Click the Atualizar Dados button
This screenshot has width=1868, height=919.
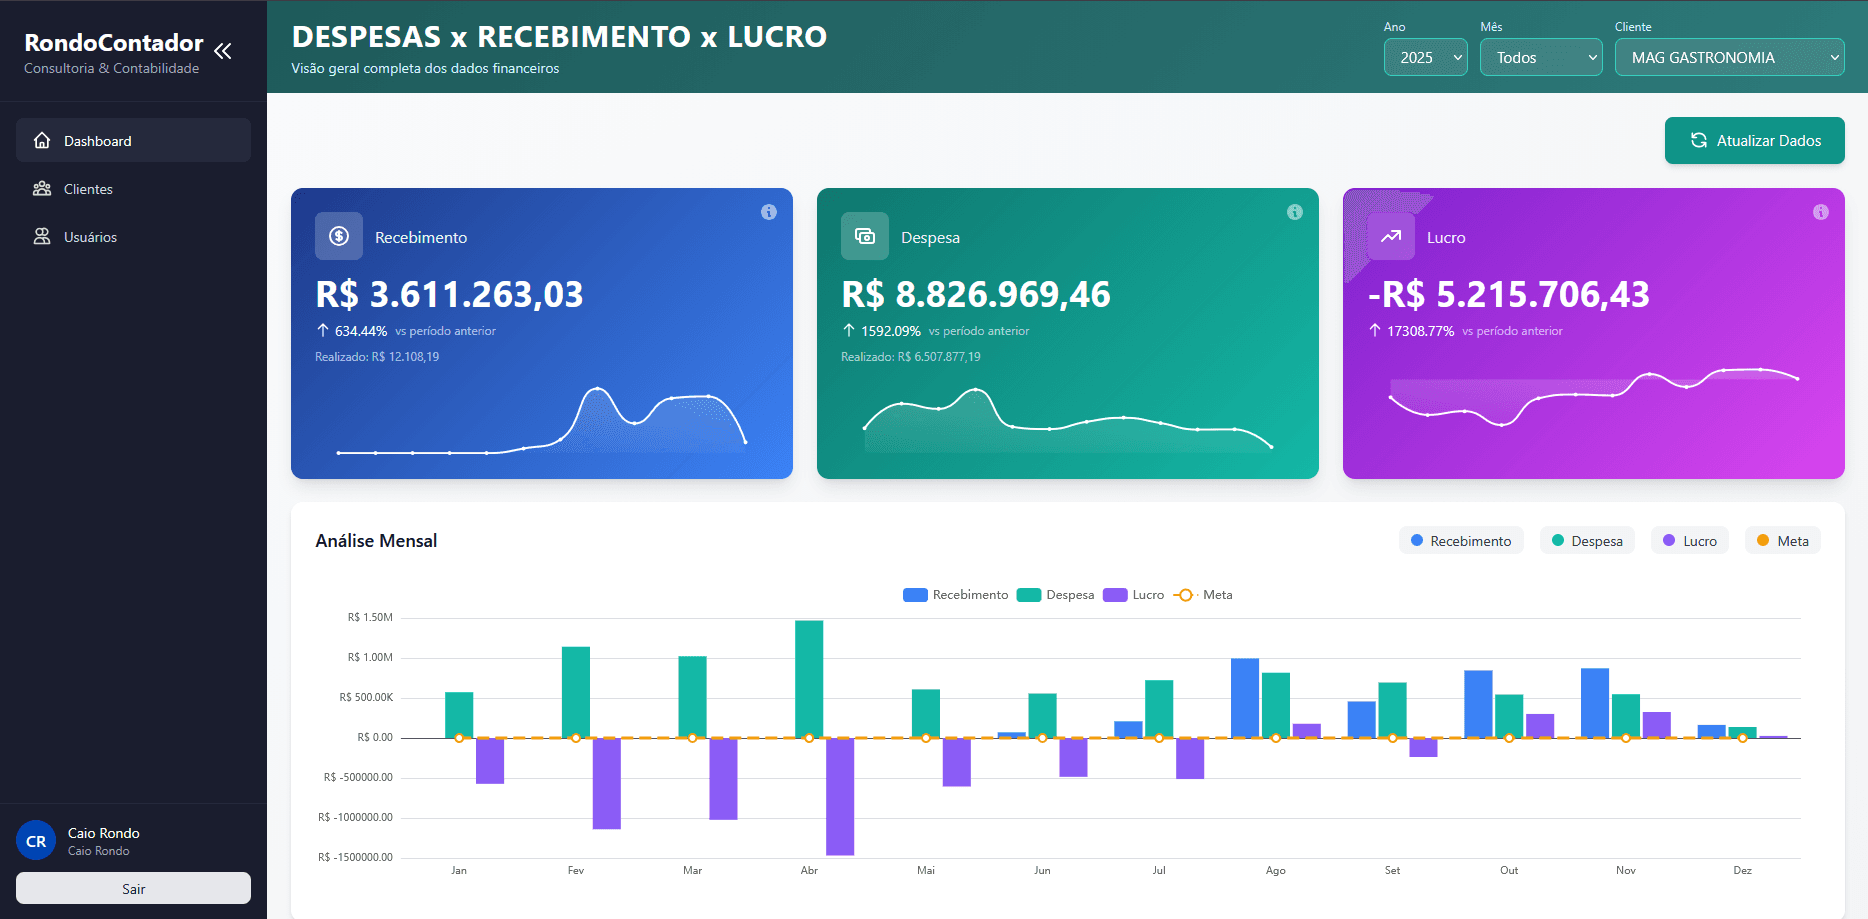(1754, 140)
